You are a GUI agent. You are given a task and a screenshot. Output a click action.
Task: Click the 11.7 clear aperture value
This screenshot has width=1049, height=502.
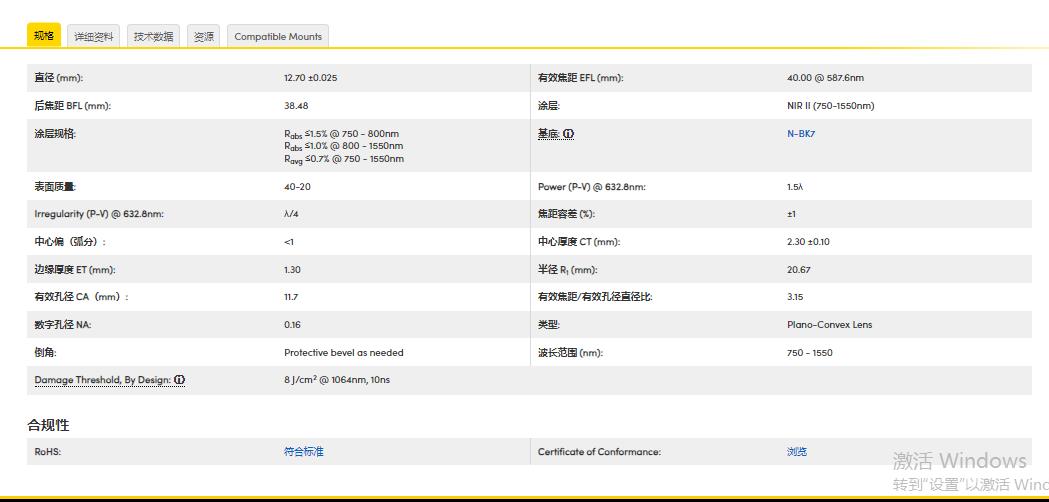291,297
